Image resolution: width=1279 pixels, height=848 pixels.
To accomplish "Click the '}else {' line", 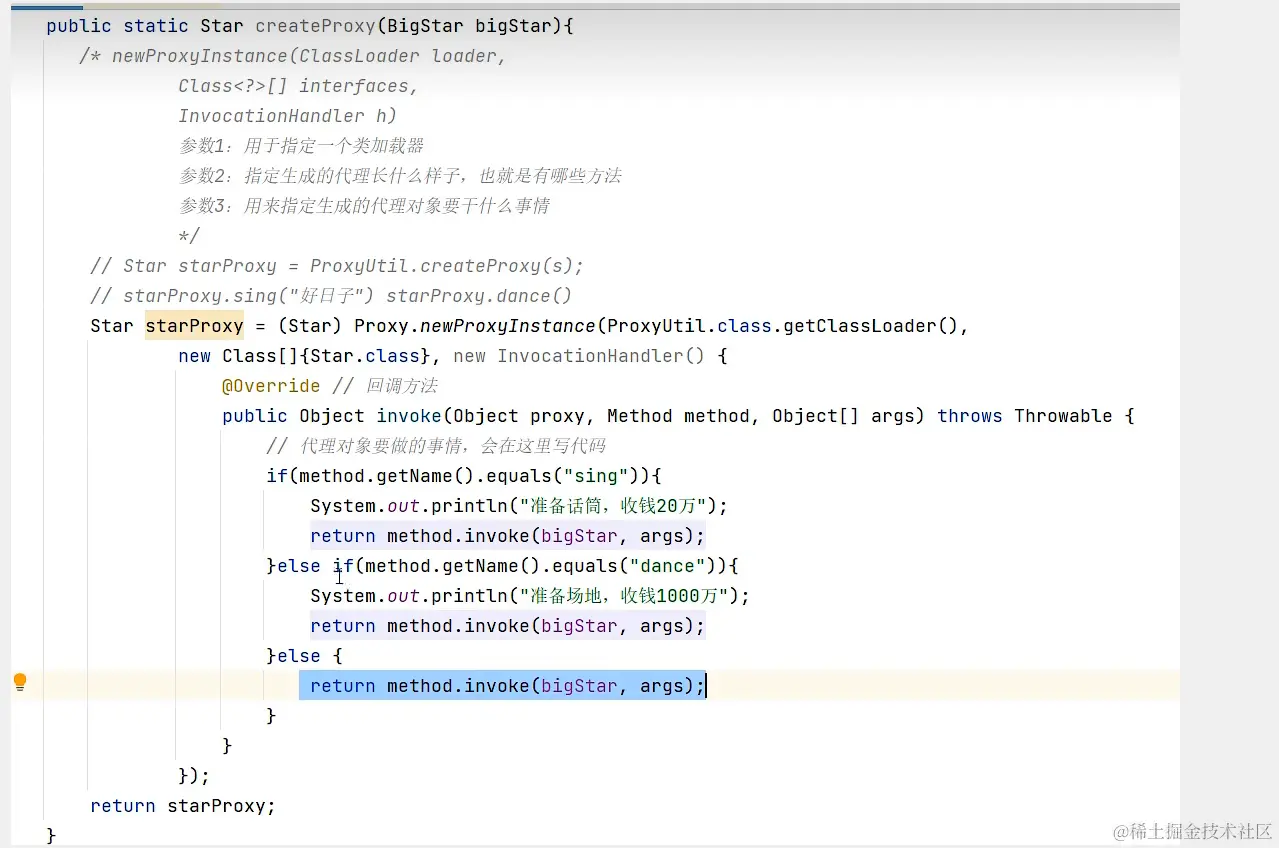I will 304,656.
